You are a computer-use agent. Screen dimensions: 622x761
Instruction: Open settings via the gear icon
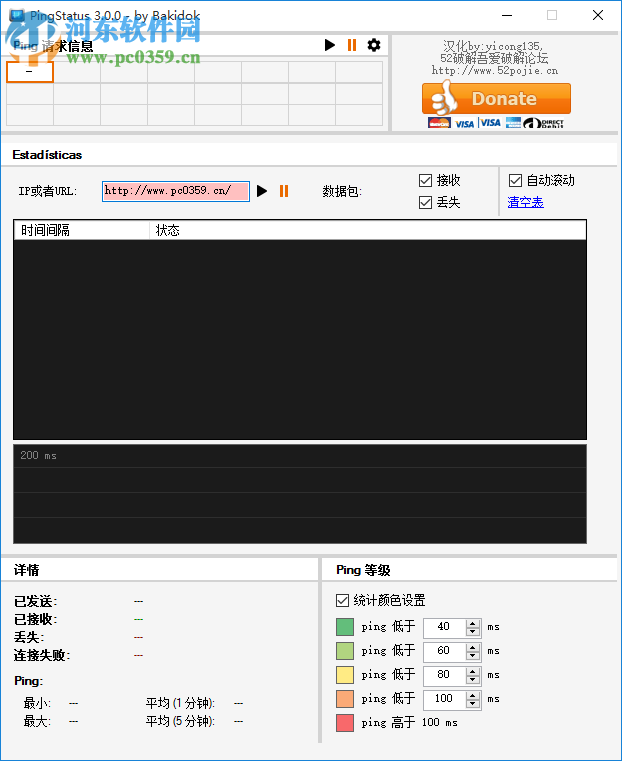point(374,45)
